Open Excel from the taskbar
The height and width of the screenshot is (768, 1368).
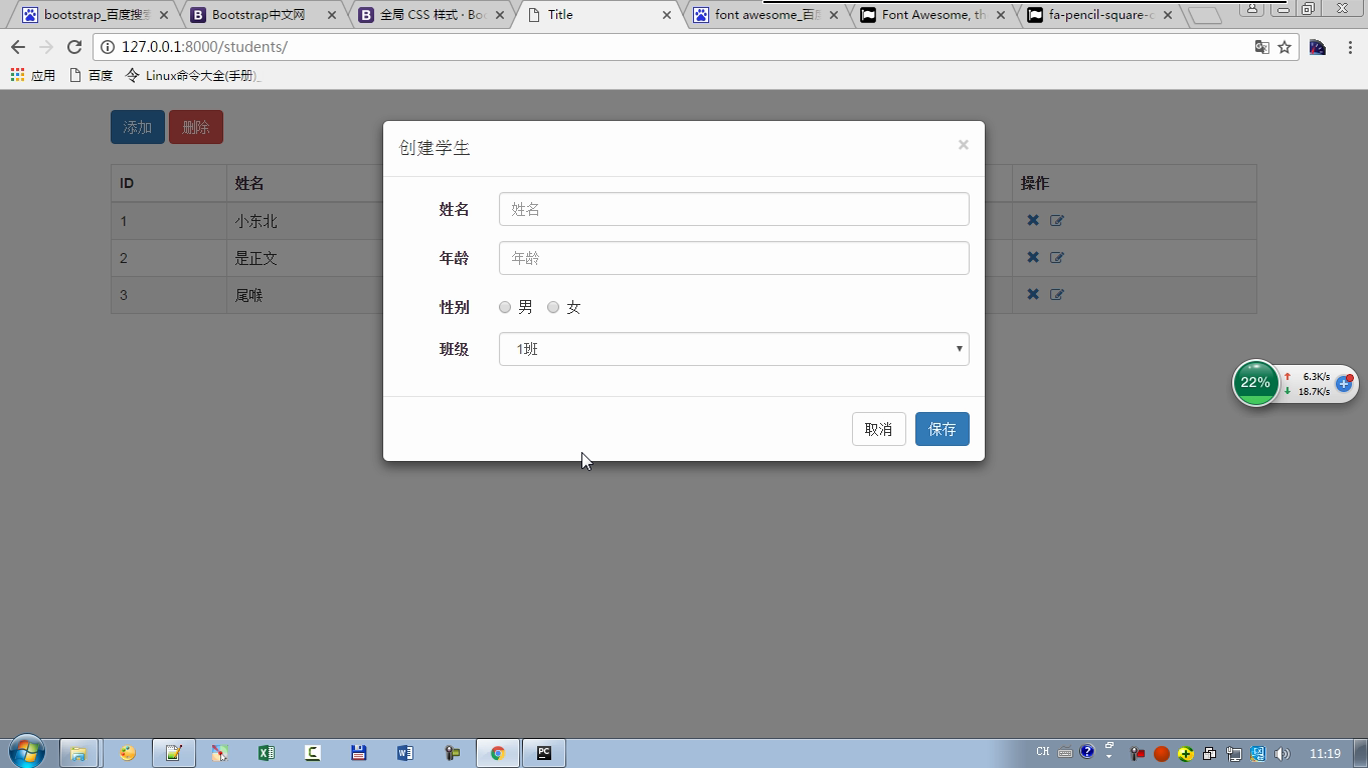266,753
